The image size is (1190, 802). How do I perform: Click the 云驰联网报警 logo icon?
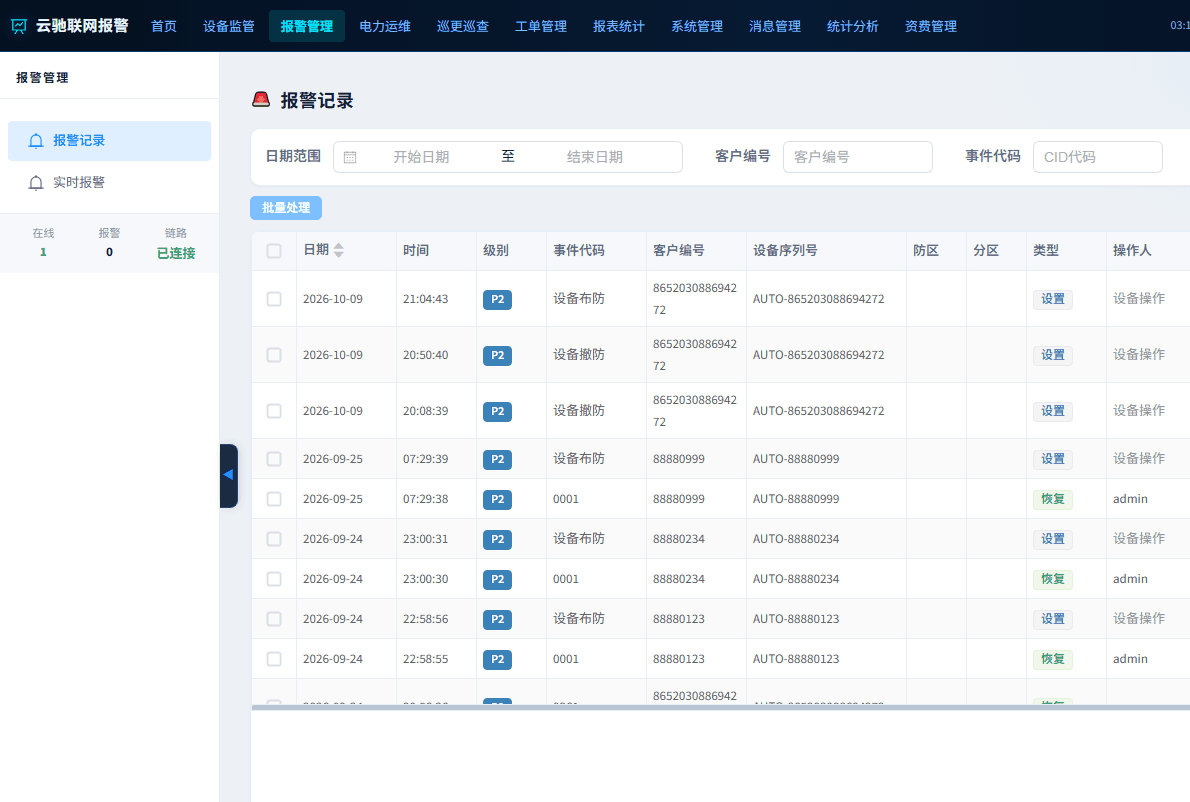click(19, 27)
